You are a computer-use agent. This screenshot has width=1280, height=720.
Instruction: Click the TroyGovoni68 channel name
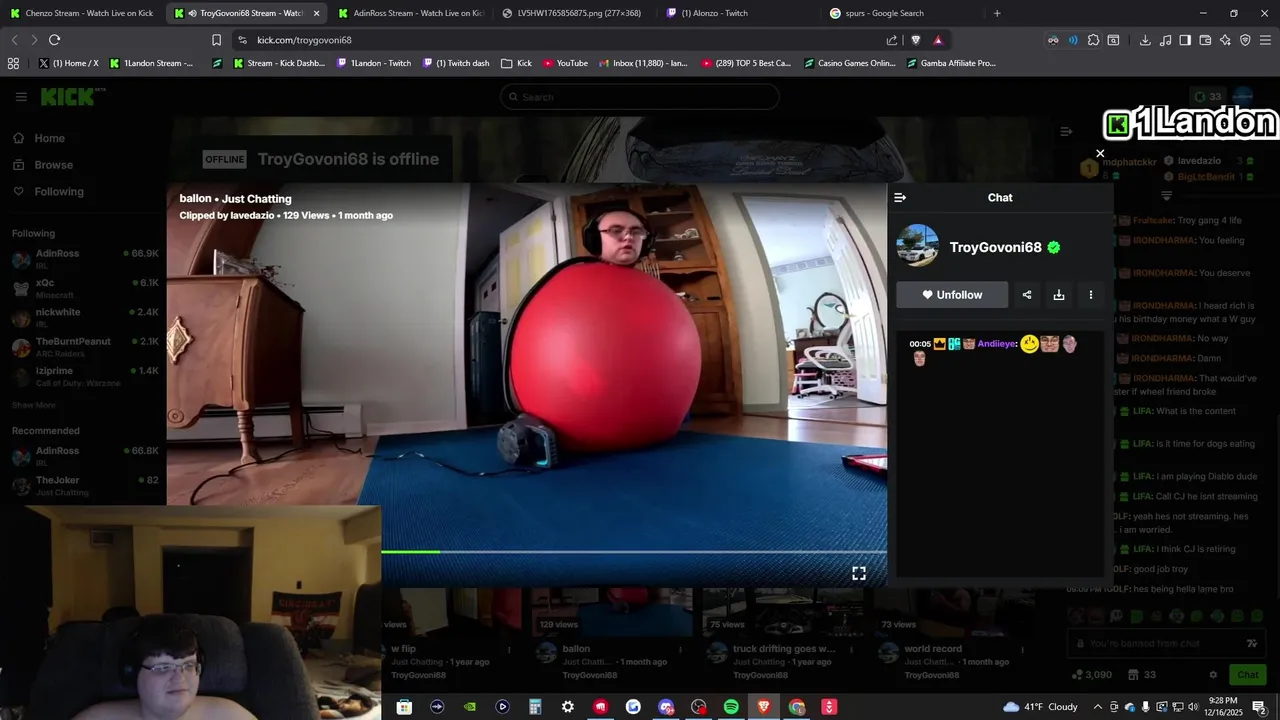tap(995, 247)
